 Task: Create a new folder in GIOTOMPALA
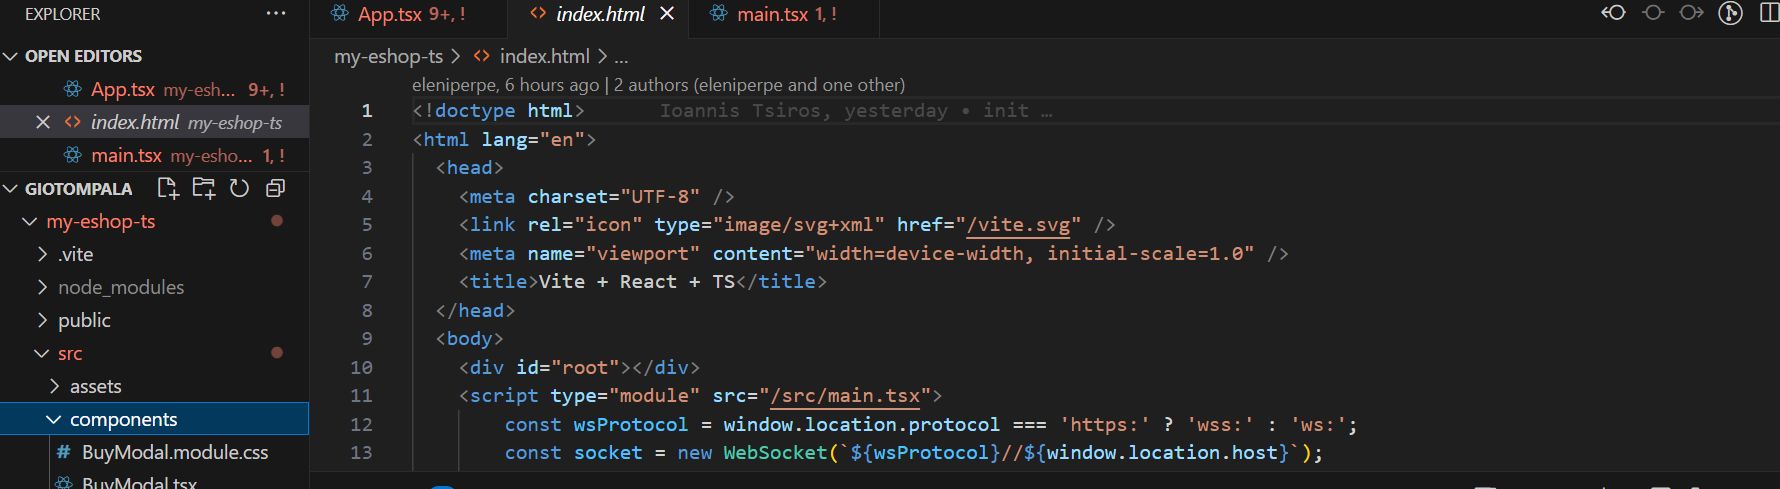(x=204, y=188)
